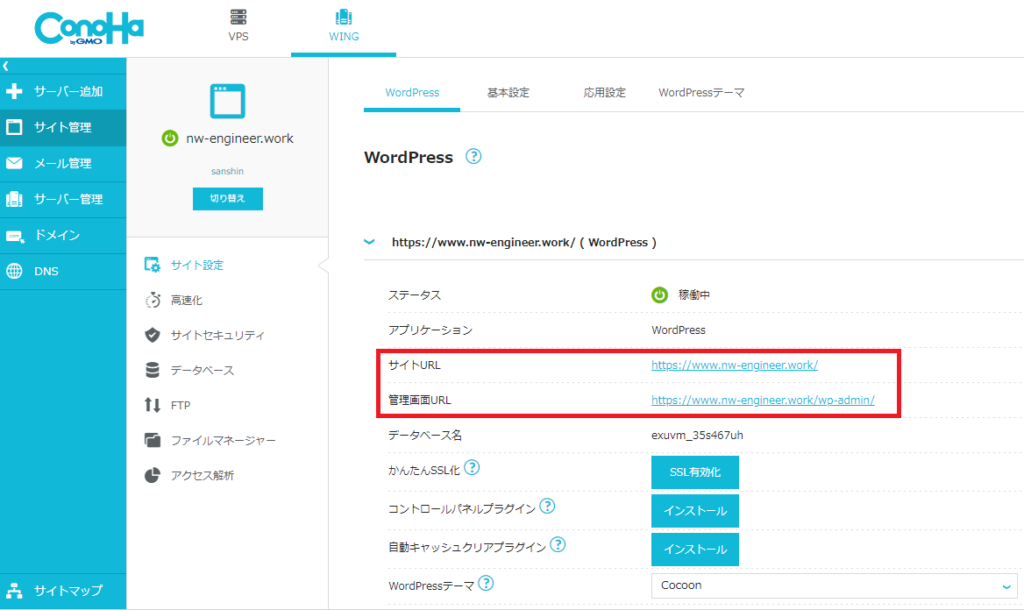Switch to the 基本設定 tab
This screenshot has width=1024, height=610.
click(508, 93)
